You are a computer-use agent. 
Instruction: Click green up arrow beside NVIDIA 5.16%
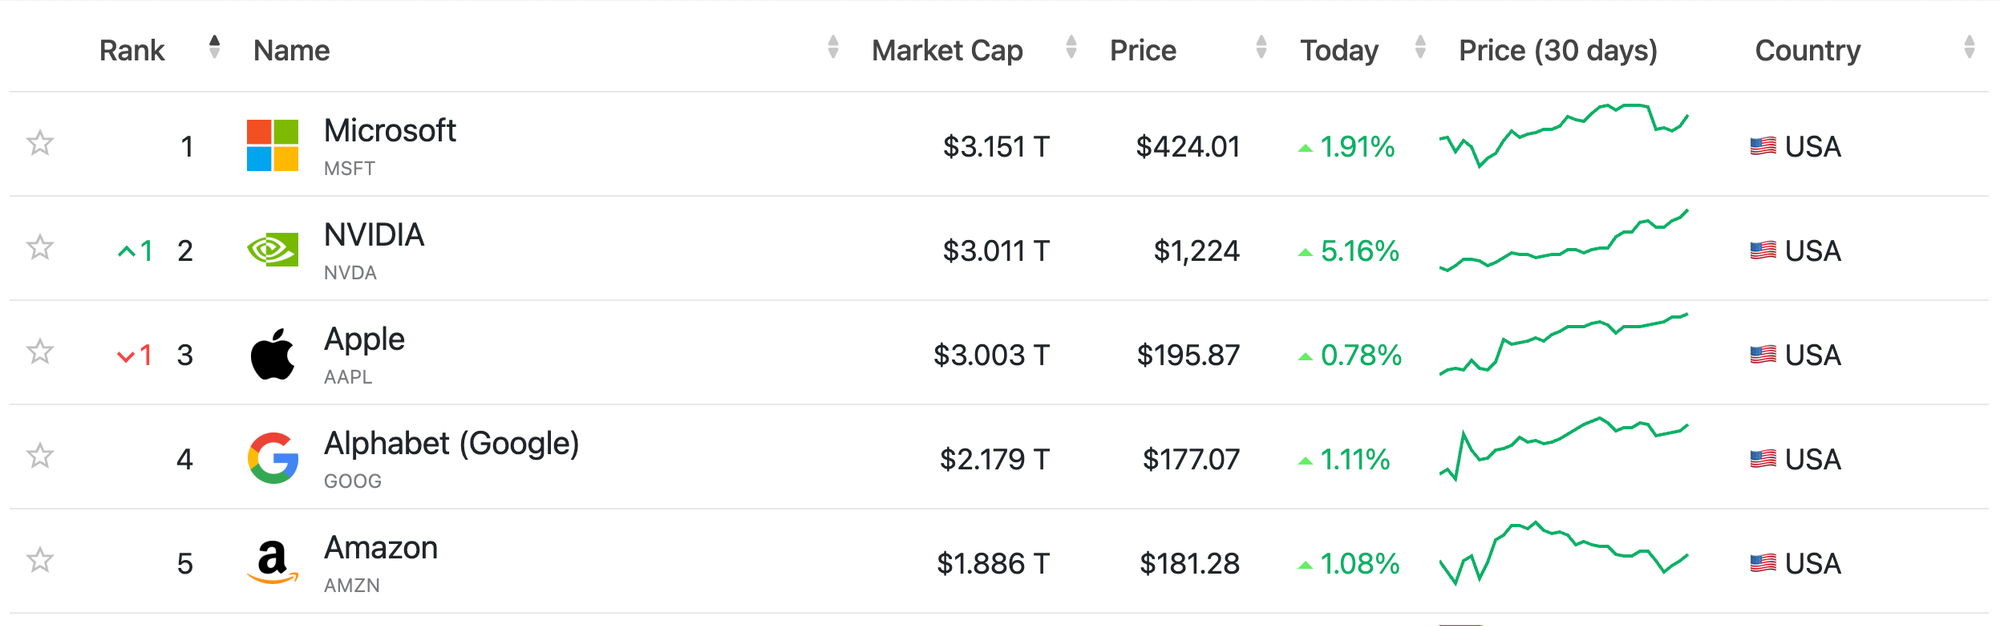[x=1305, y=253]
